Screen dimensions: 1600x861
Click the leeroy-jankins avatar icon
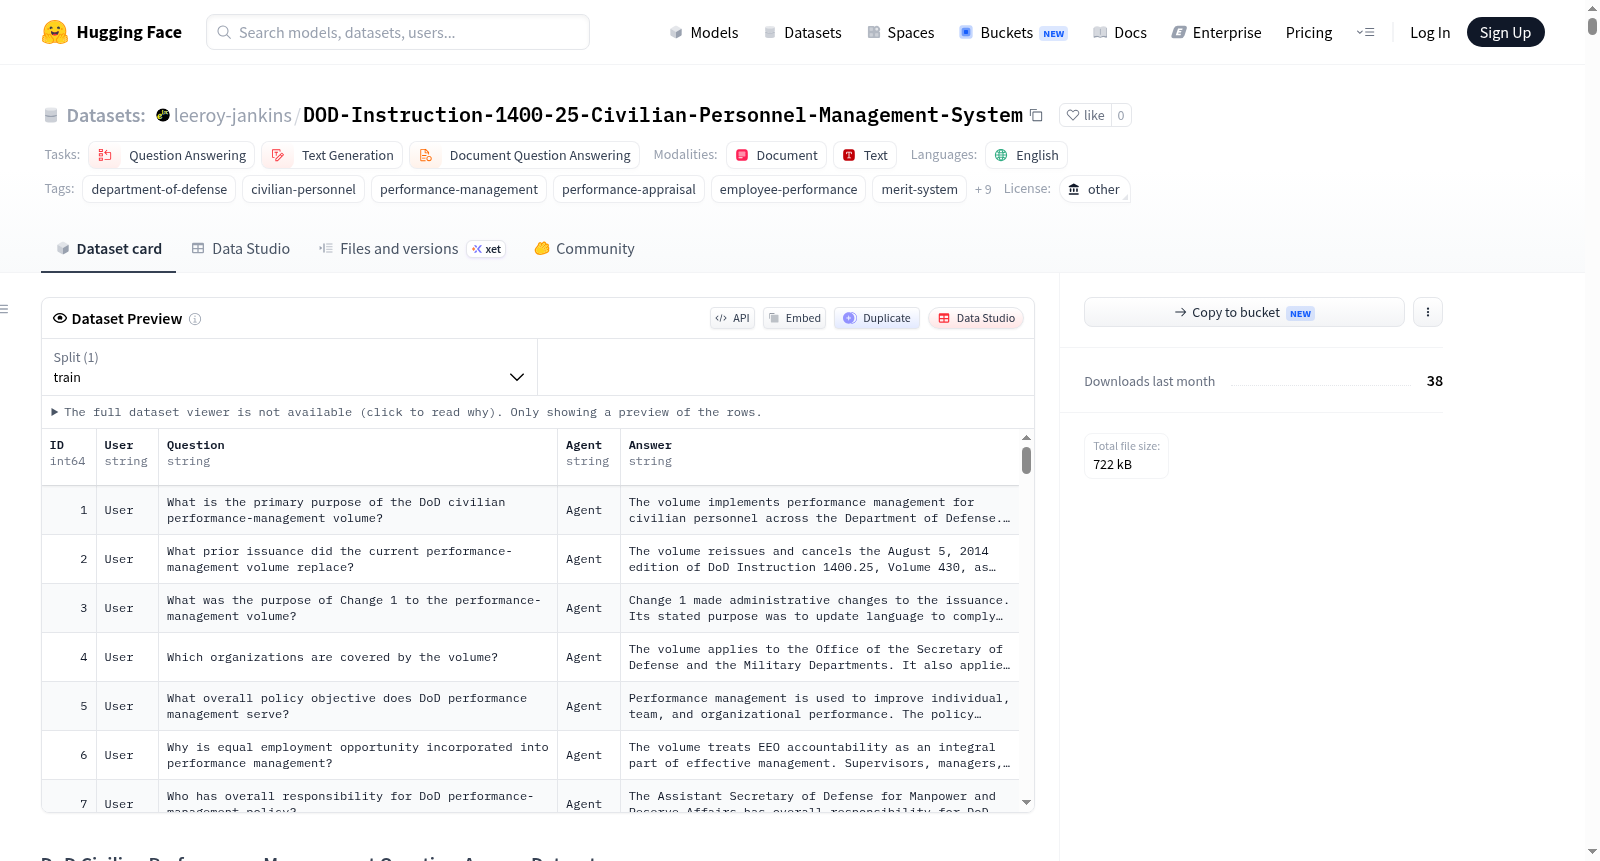(163, 115)
